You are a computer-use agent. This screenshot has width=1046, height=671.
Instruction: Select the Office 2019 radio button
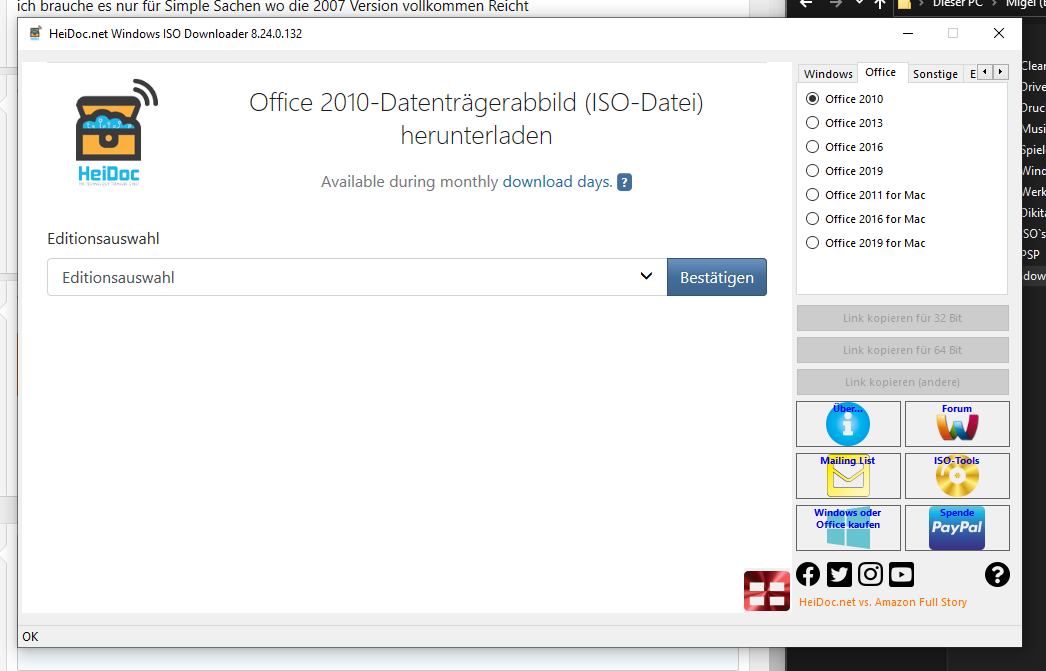pos(813,171)
